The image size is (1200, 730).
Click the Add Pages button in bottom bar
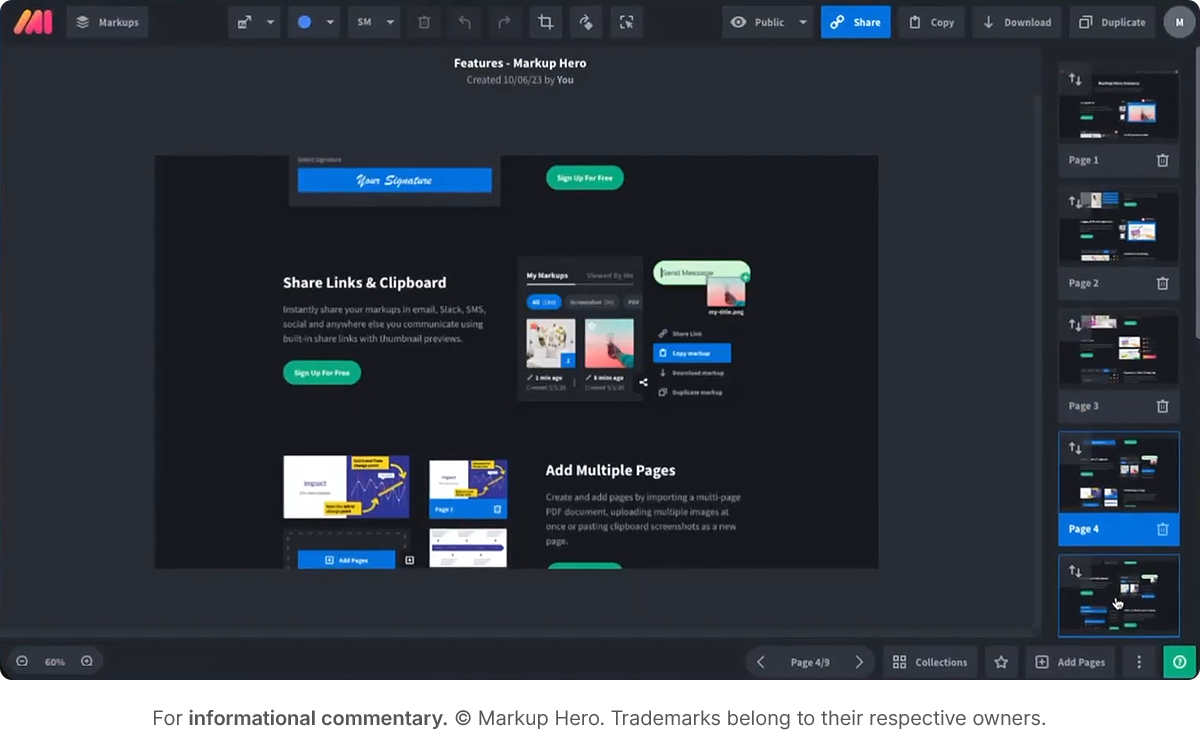pyautogui.click(x=1071, y=662)
